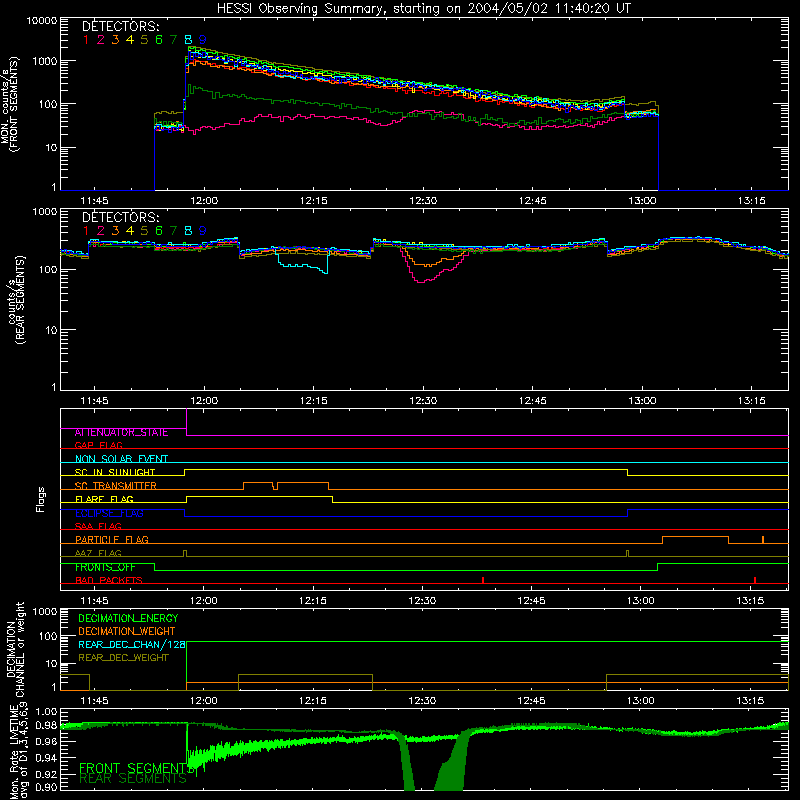
Task: Select the REAR_DEC_CHAN/128 legend entry
Action: [x=132, y=644]
